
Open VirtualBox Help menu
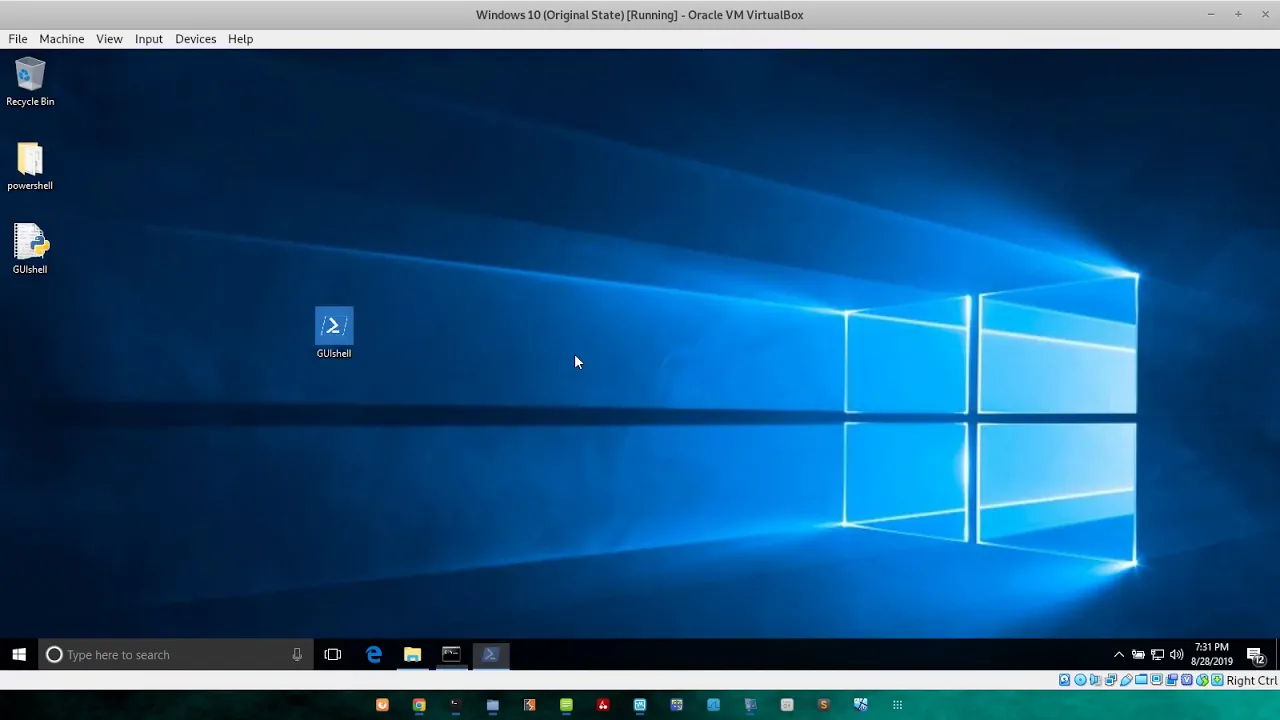(x=240, y=39)
